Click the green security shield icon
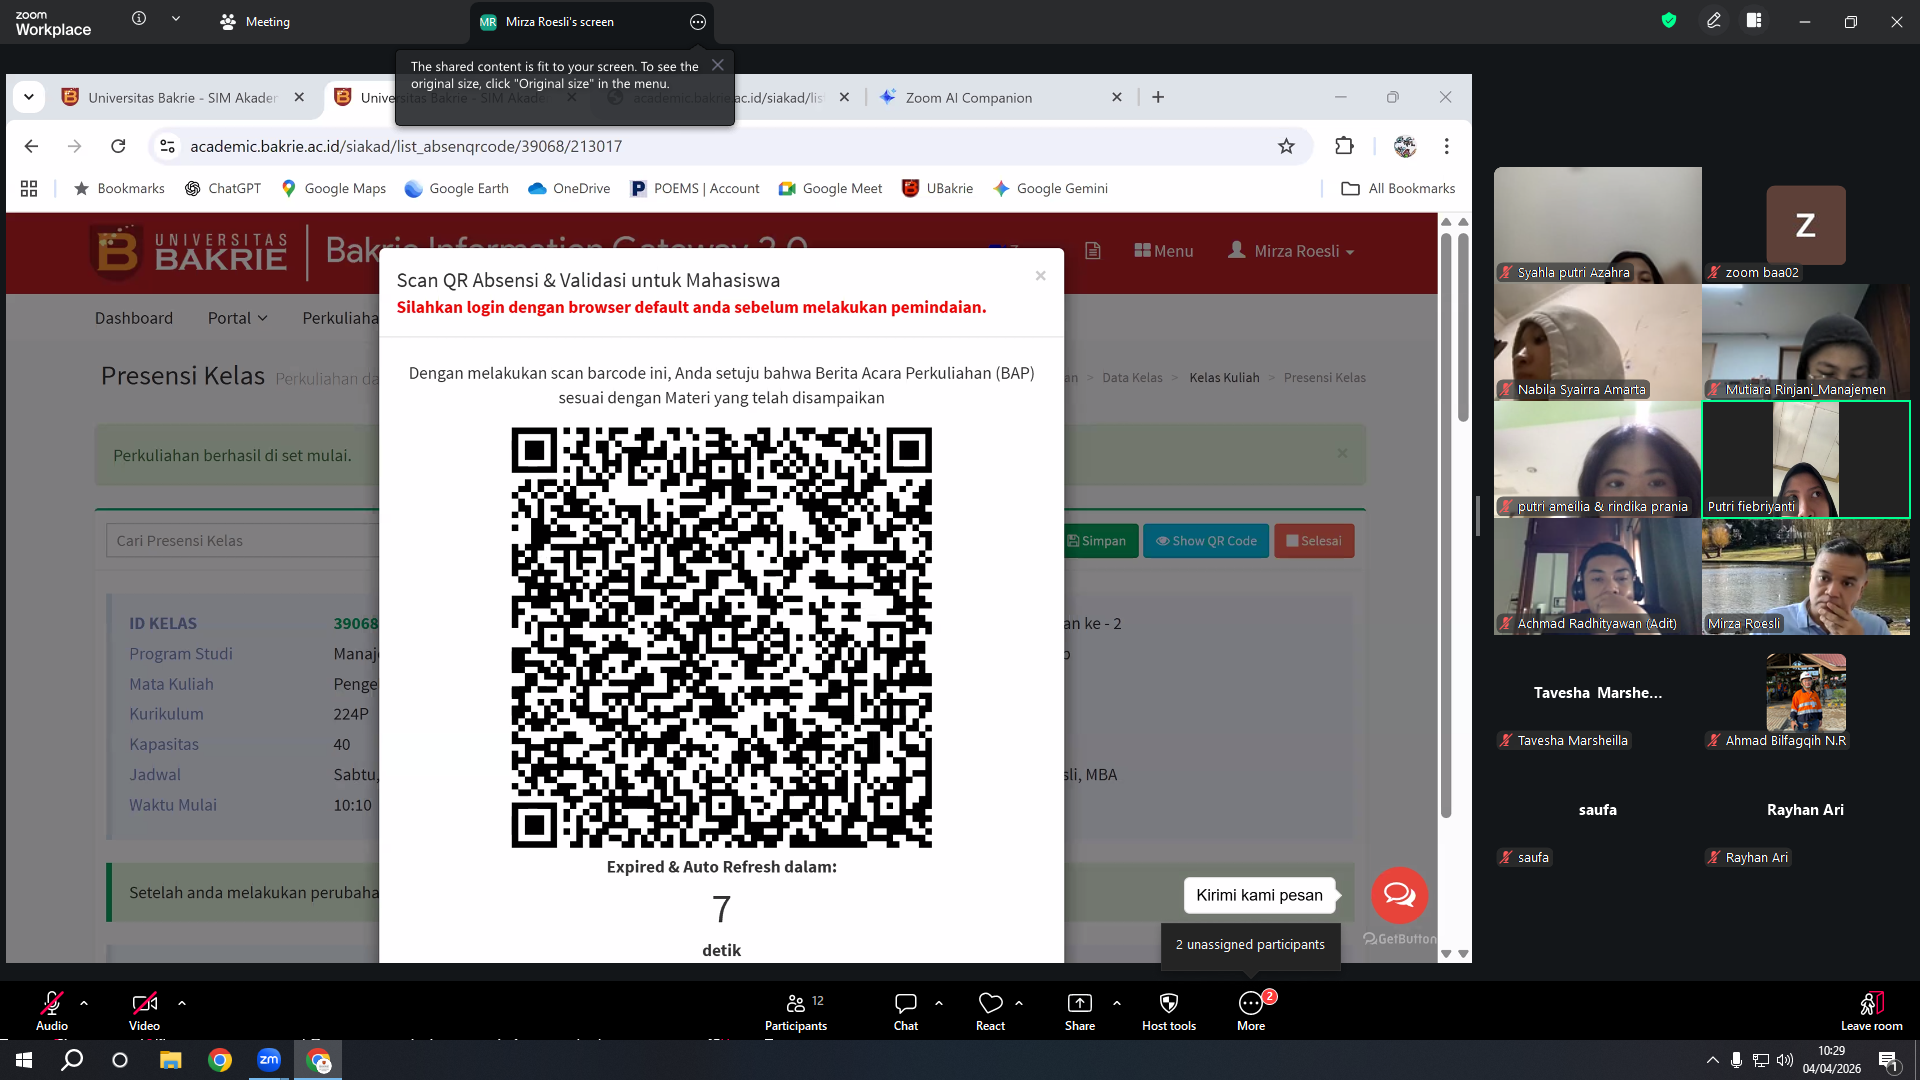The width and height of the screenshot is (1920, 1080). coord(1669,20)
